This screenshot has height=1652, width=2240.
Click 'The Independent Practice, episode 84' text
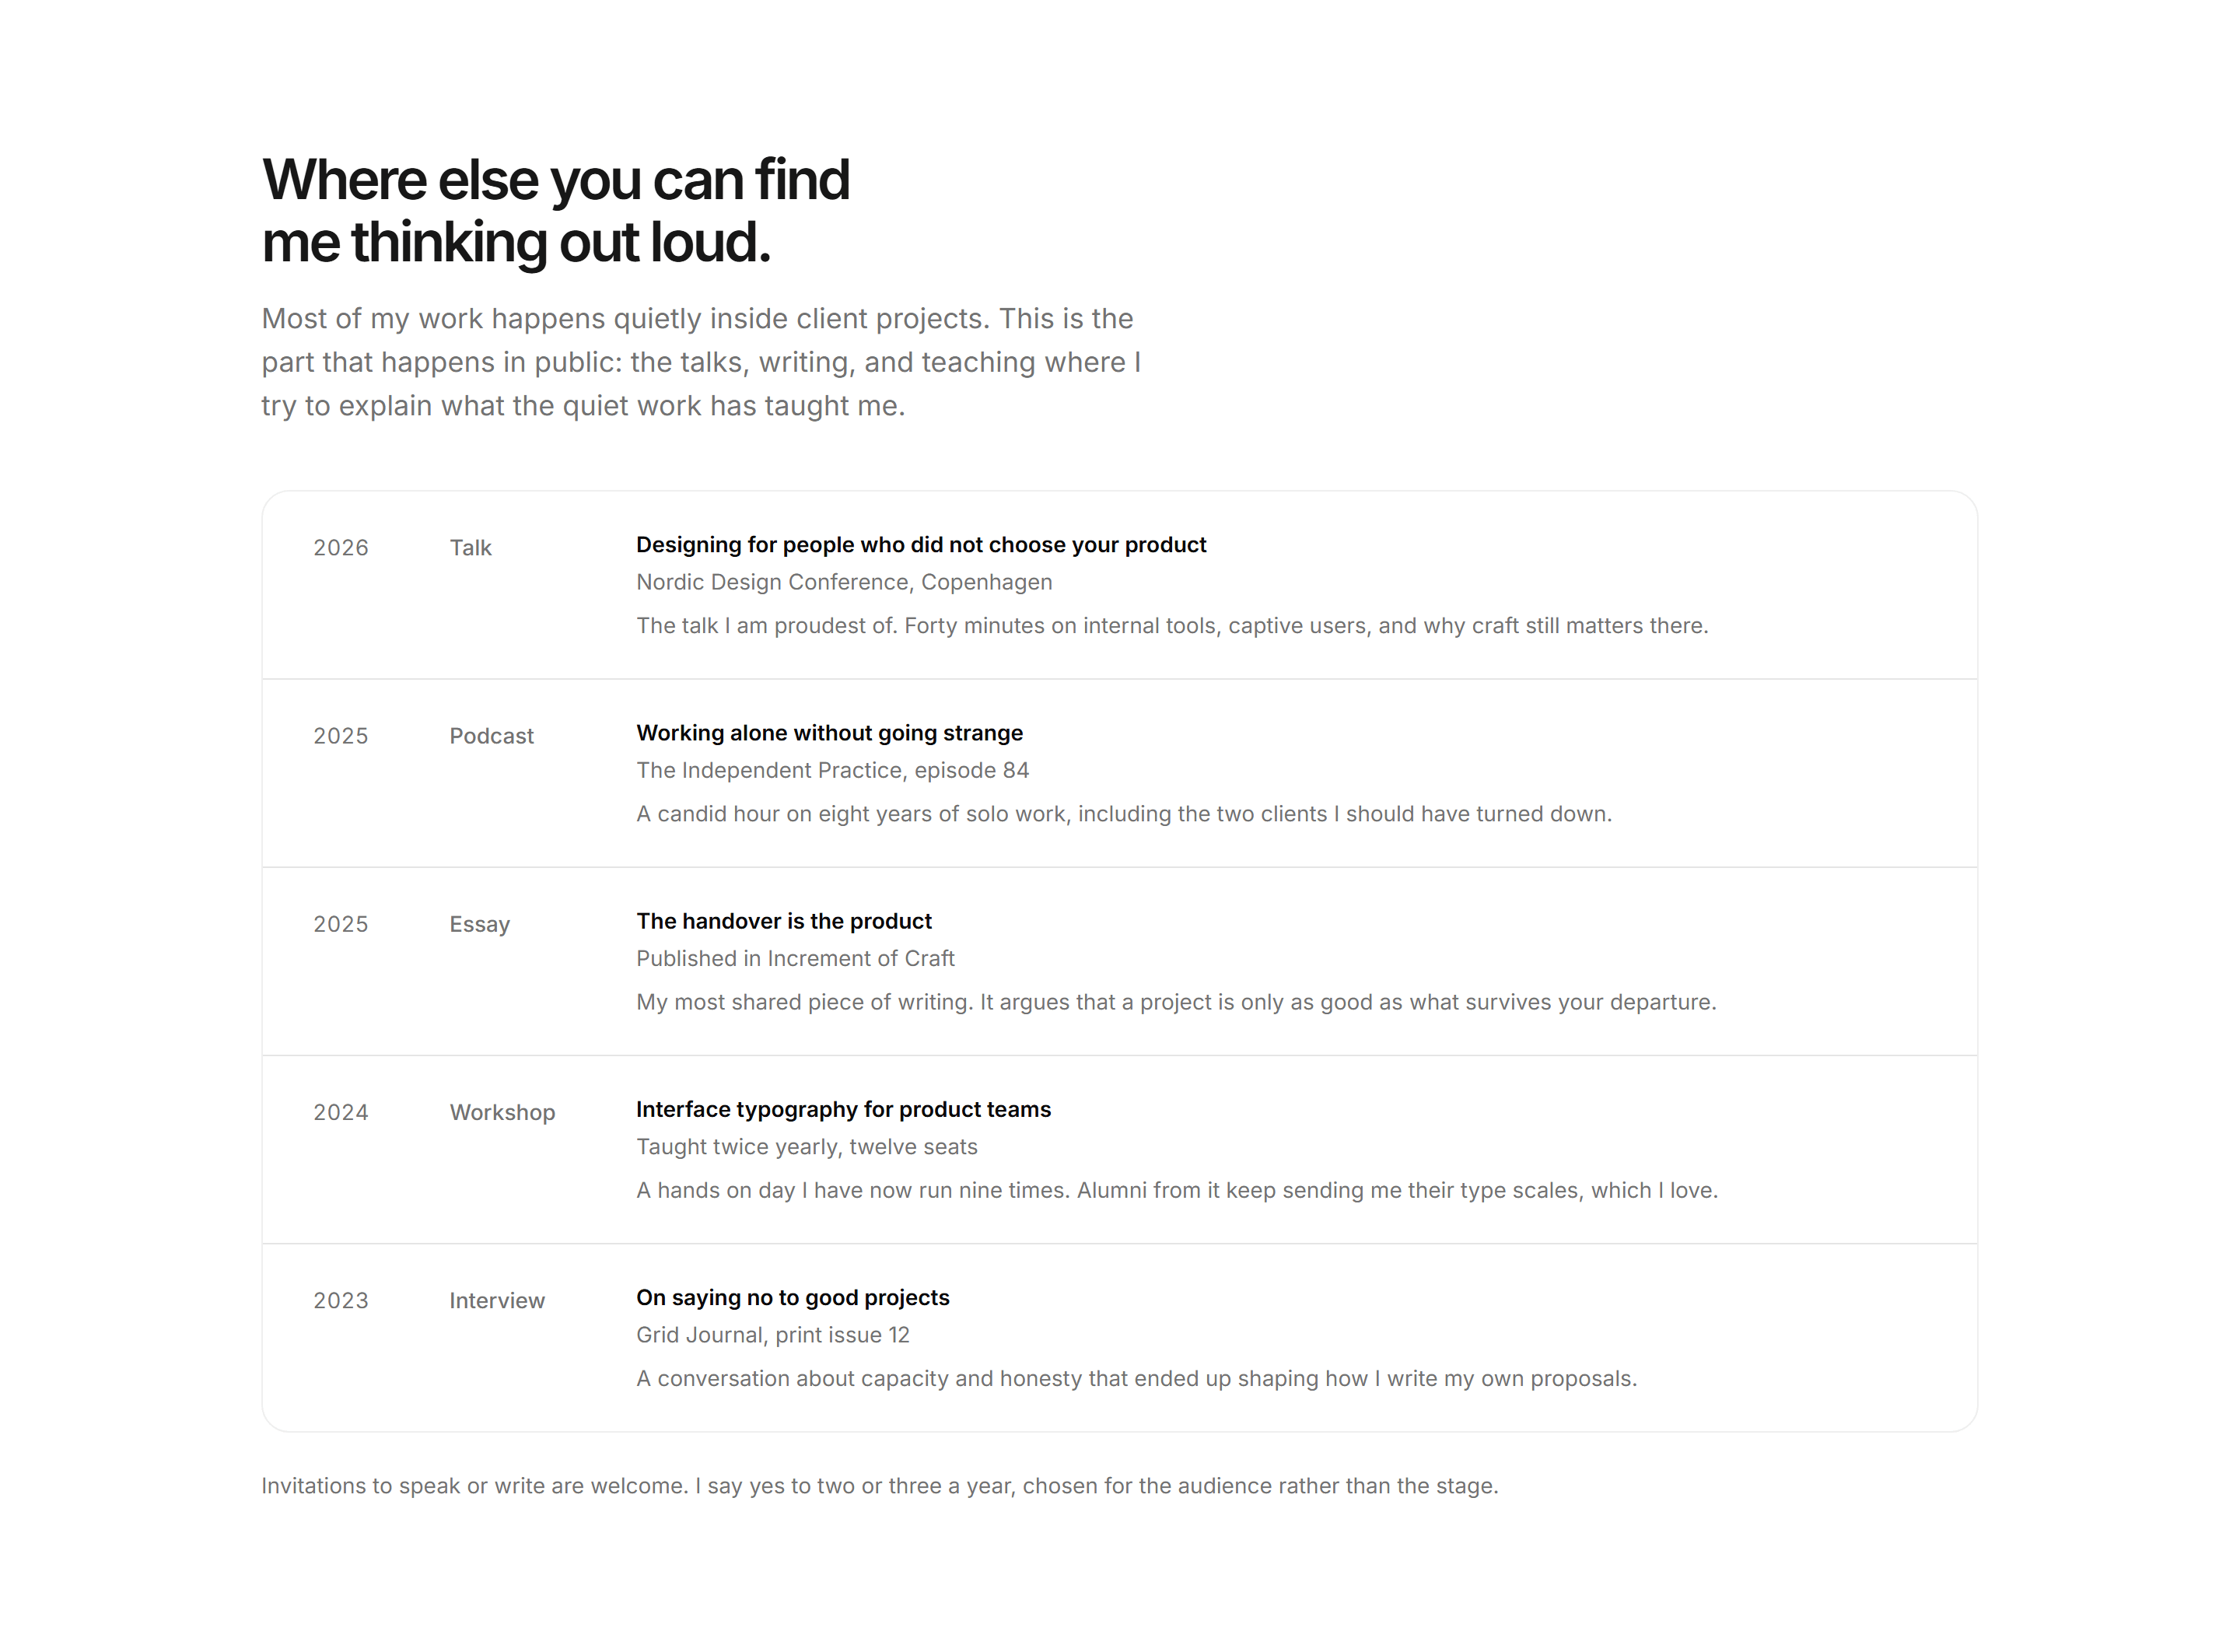832,770
